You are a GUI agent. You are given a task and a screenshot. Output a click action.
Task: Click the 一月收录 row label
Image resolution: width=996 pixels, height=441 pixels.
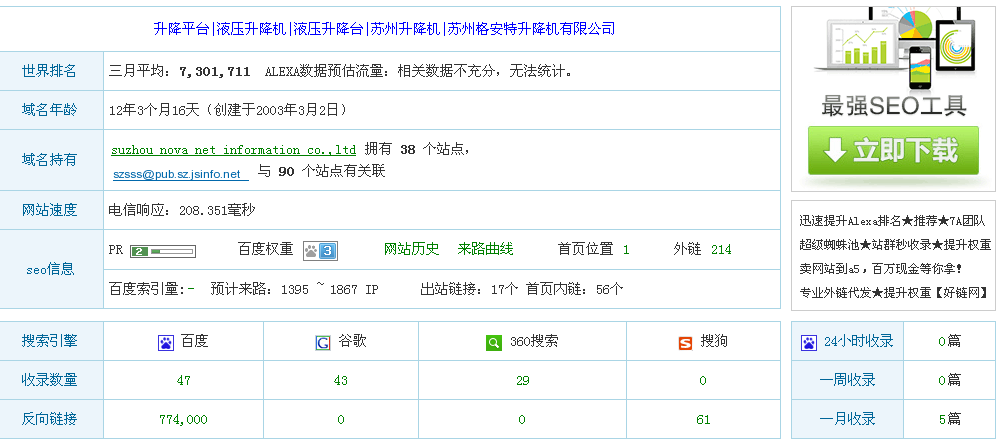pyautogui.click(x=847, y=418)
